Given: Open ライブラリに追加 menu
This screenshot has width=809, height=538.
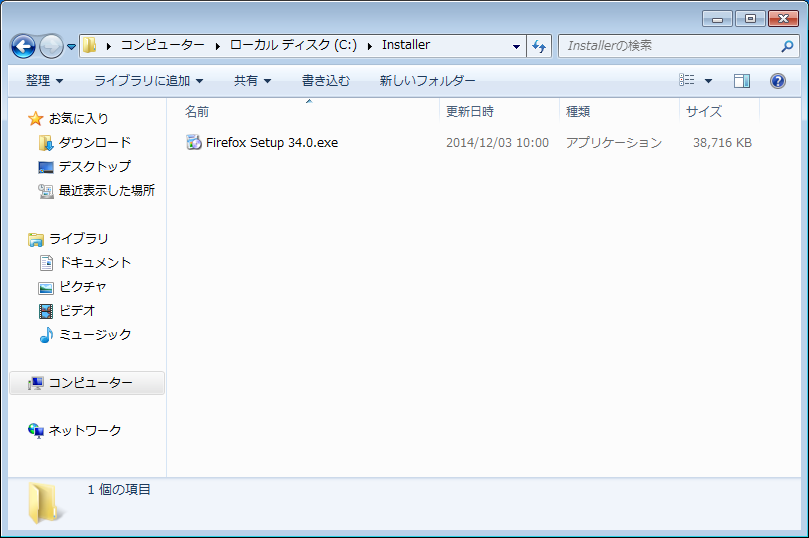Looking at the screenshot, I should pyautogui.click(x=149, y=81).
